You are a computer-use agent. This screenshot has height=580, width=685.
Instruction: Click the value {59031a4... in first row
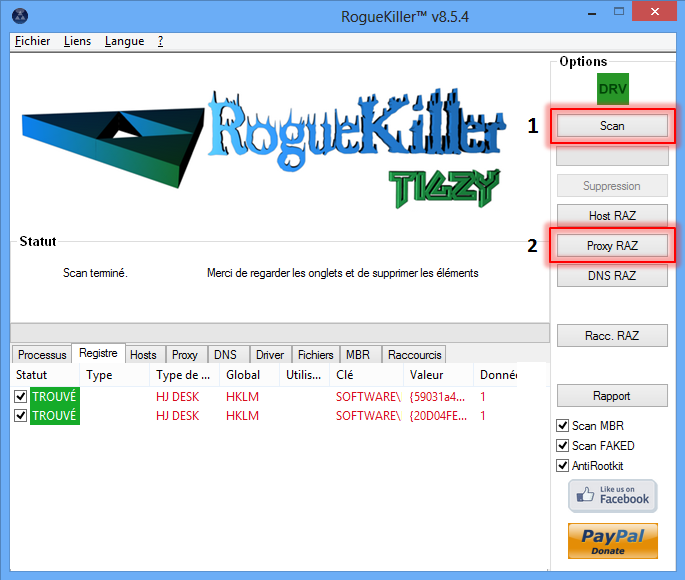[437, 397]
